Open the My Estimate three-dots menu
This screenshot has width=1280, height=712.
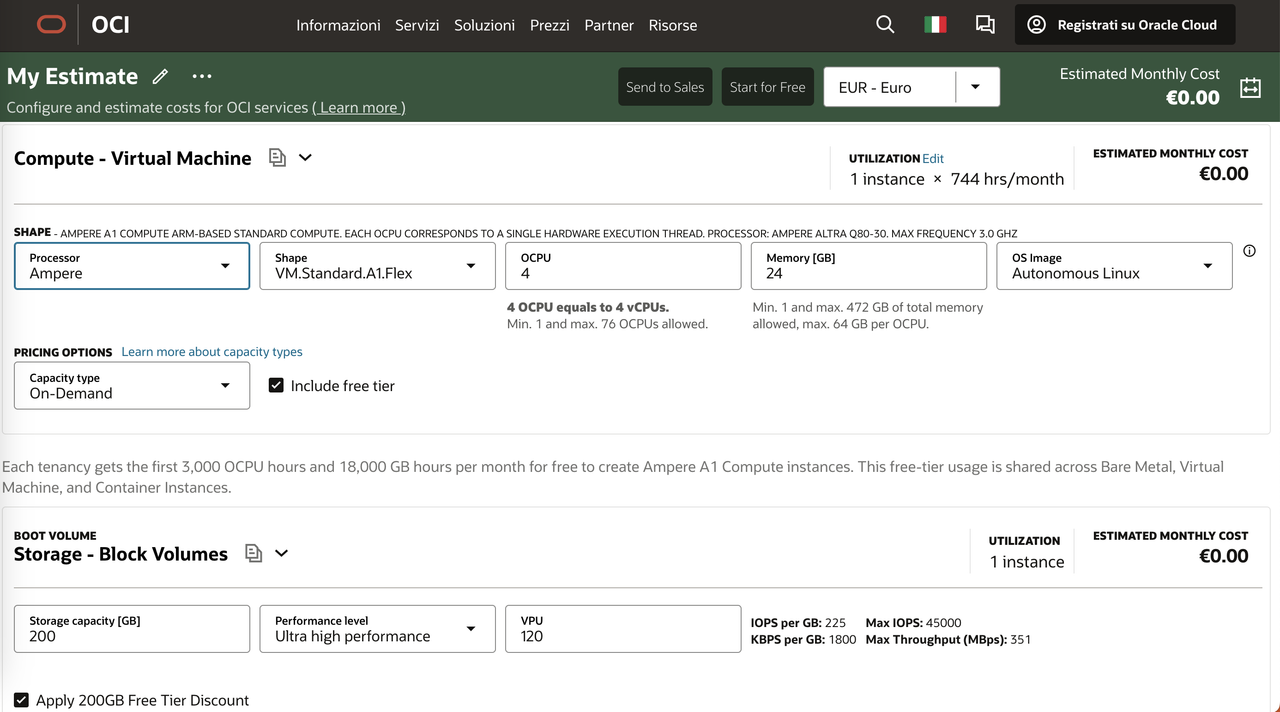pos(202,77)
